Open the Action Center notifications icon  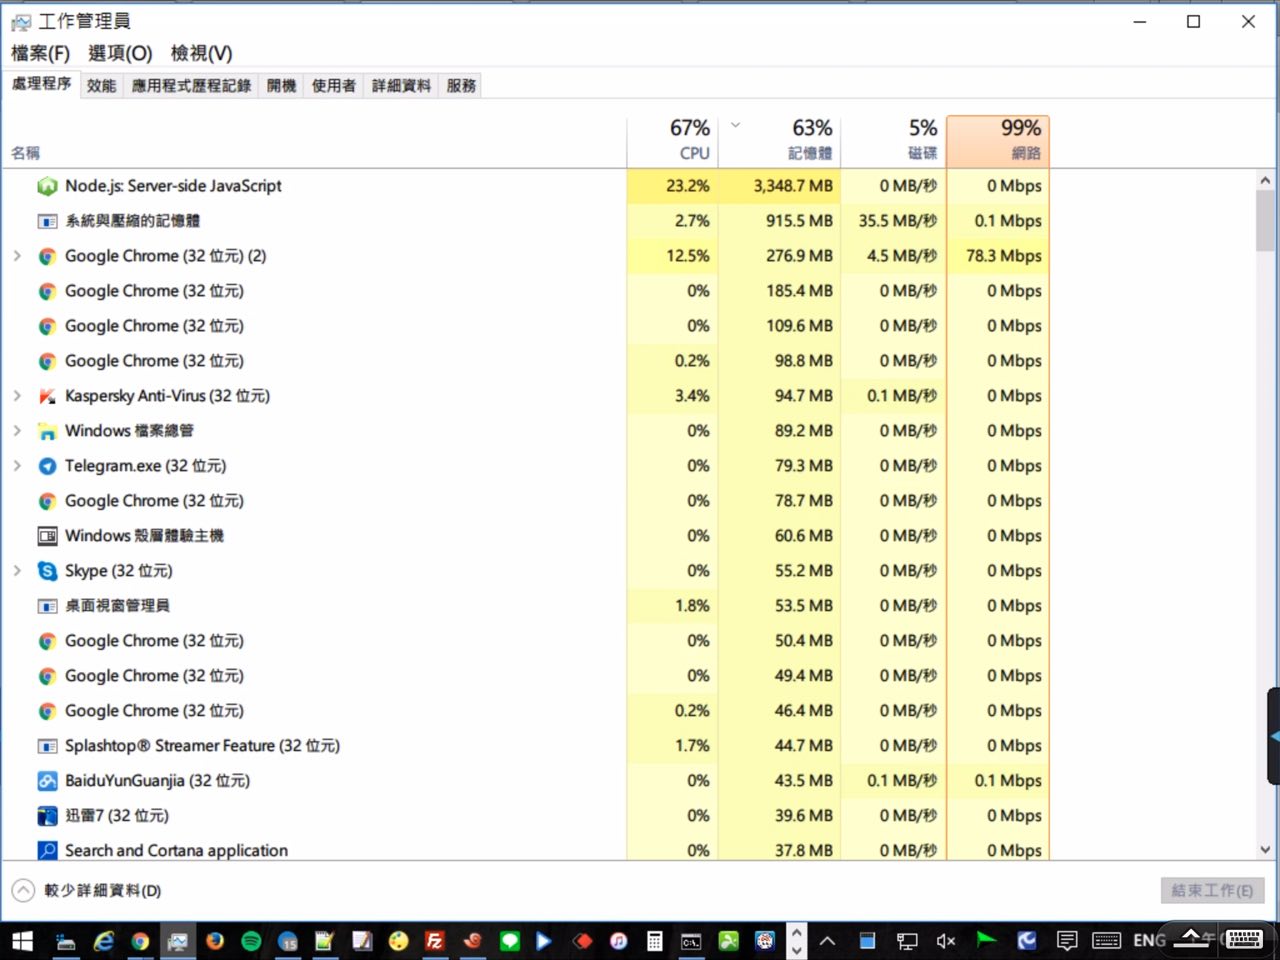(x=1067, y=941)
